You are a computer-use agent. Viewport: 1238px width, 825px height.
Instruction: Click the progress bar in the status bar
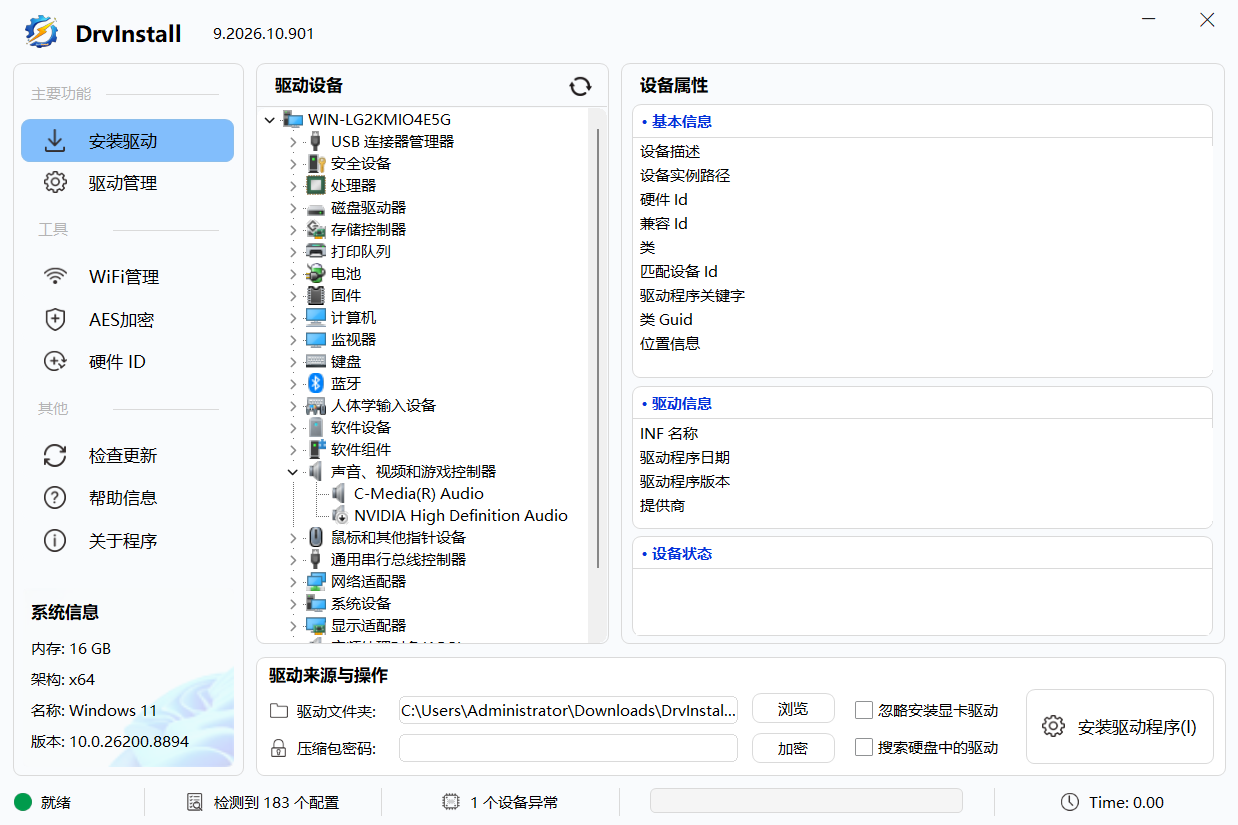pos(806,801)
